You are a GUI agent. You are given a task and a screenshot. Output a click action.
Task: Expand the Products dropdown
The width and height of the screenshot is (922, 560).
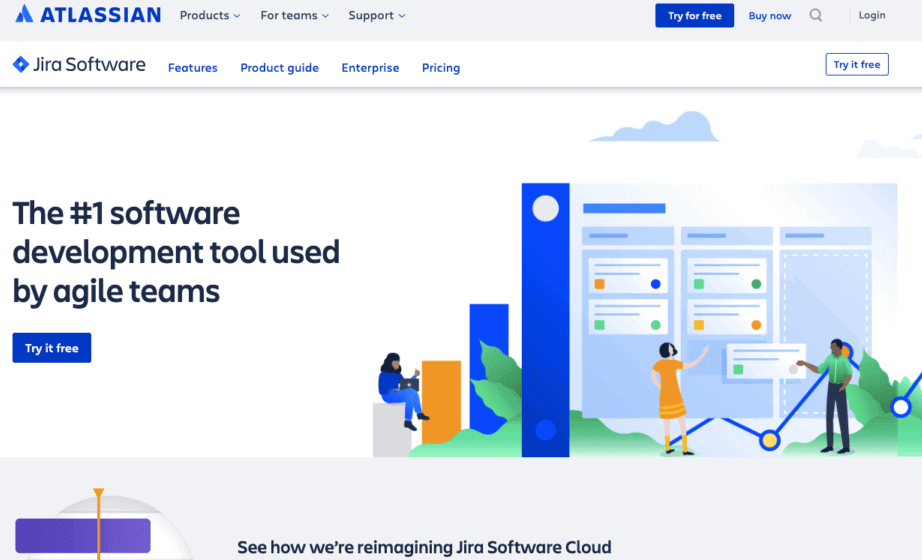(x=210, y=15)
